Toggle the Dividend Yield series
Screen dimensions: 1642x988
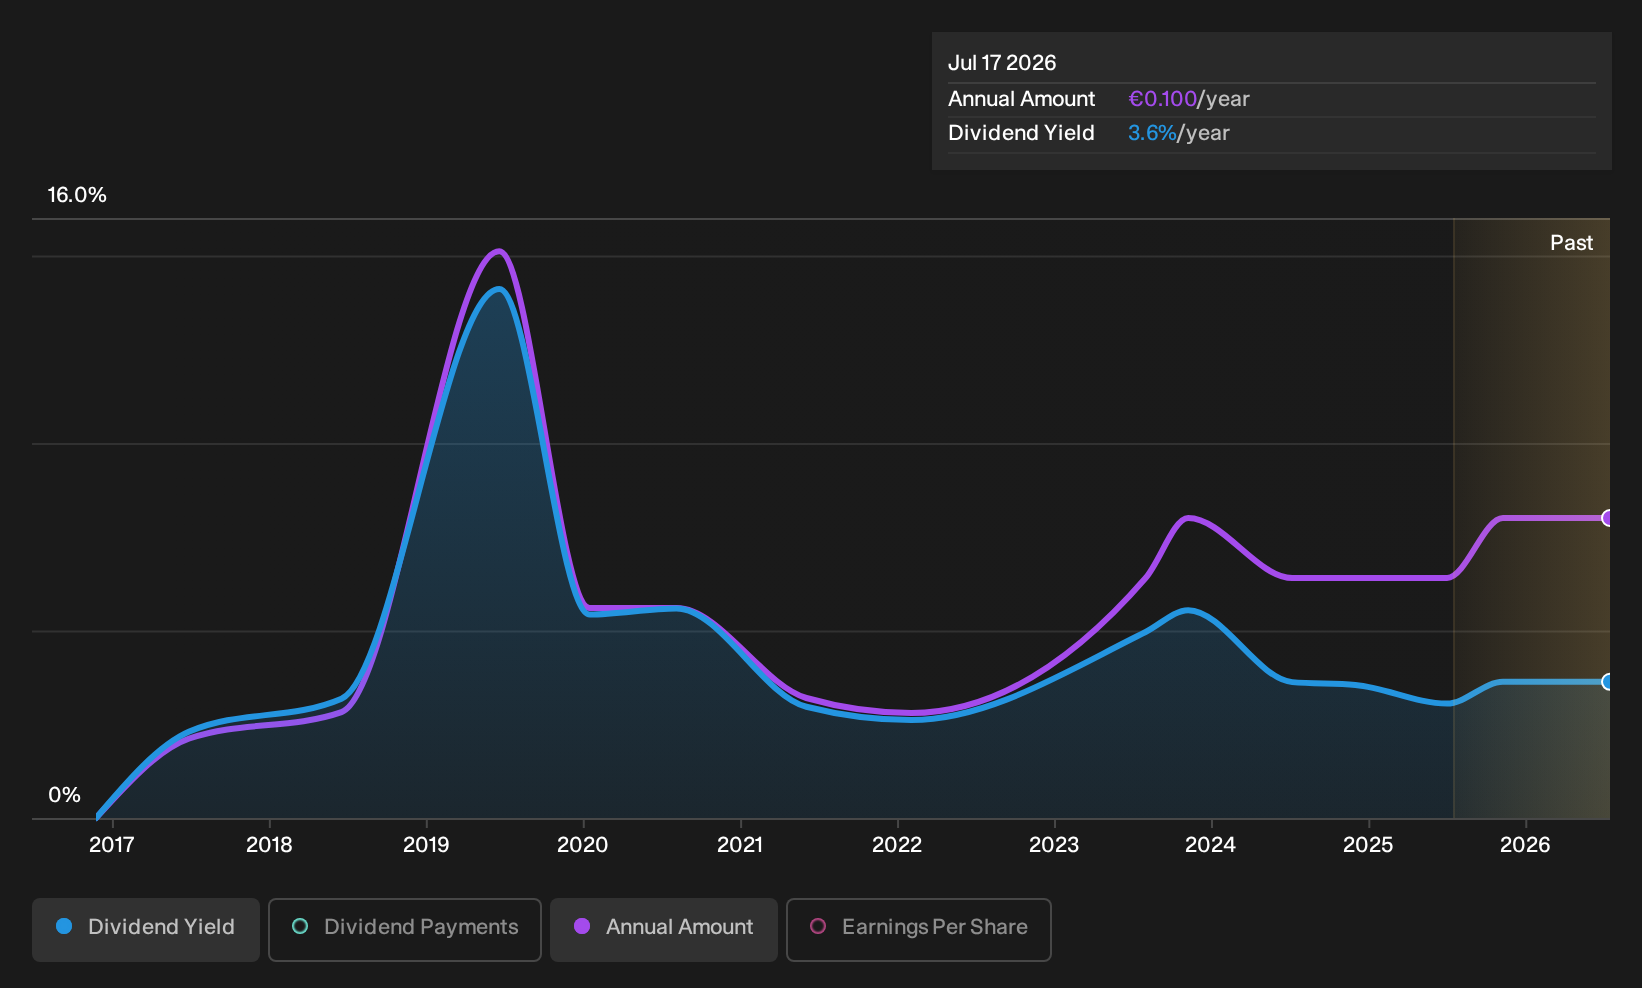[x=146, y=929]
